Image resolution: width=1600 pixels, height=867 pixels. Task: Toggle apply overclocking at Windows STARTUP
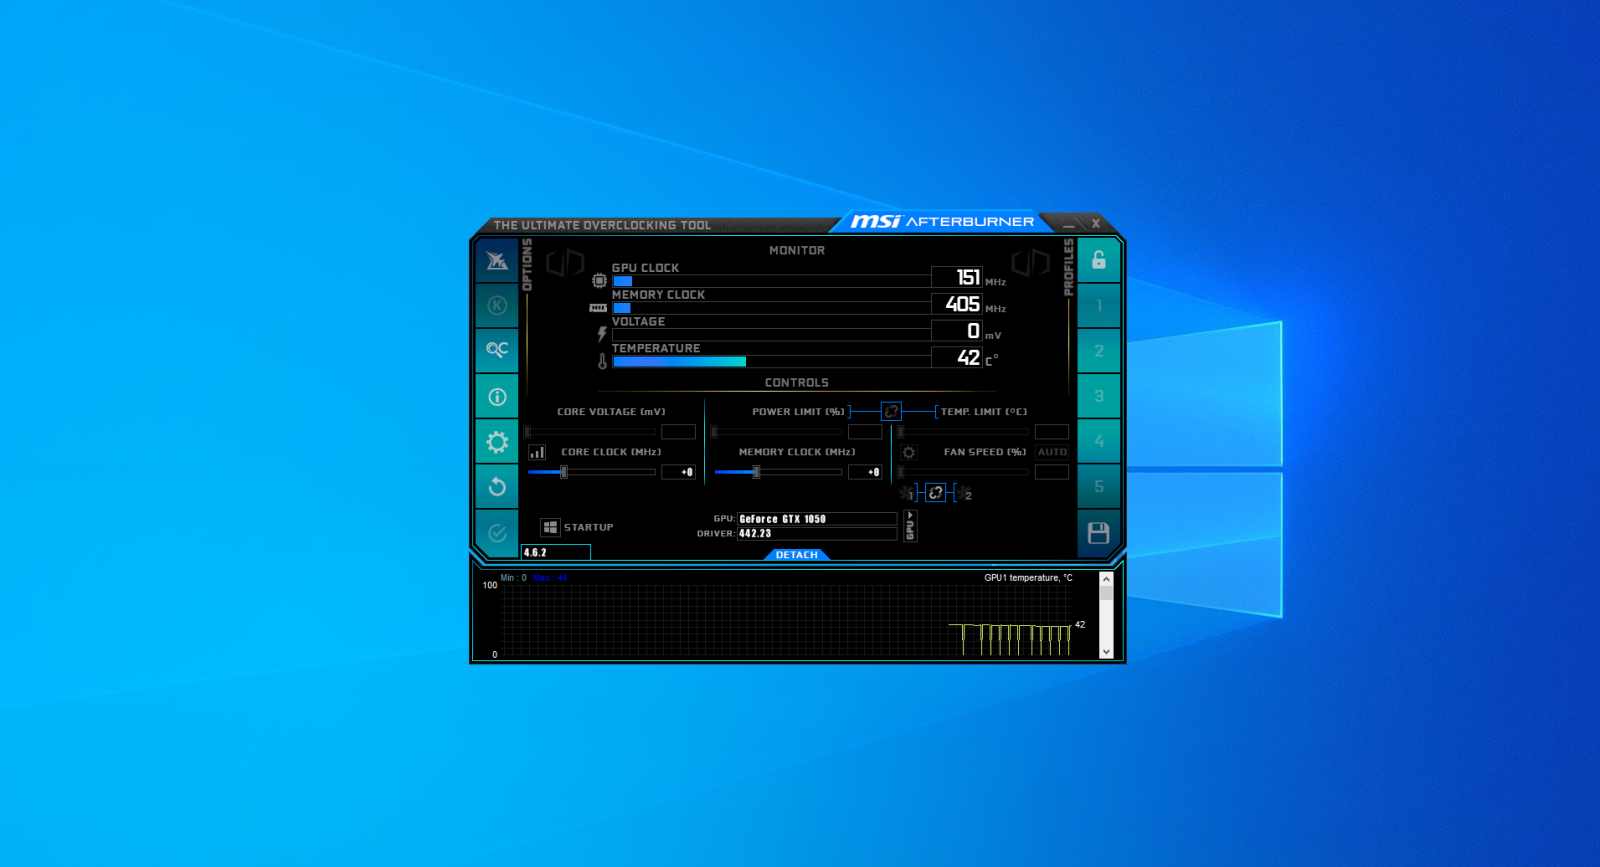(x=550, y=527)
